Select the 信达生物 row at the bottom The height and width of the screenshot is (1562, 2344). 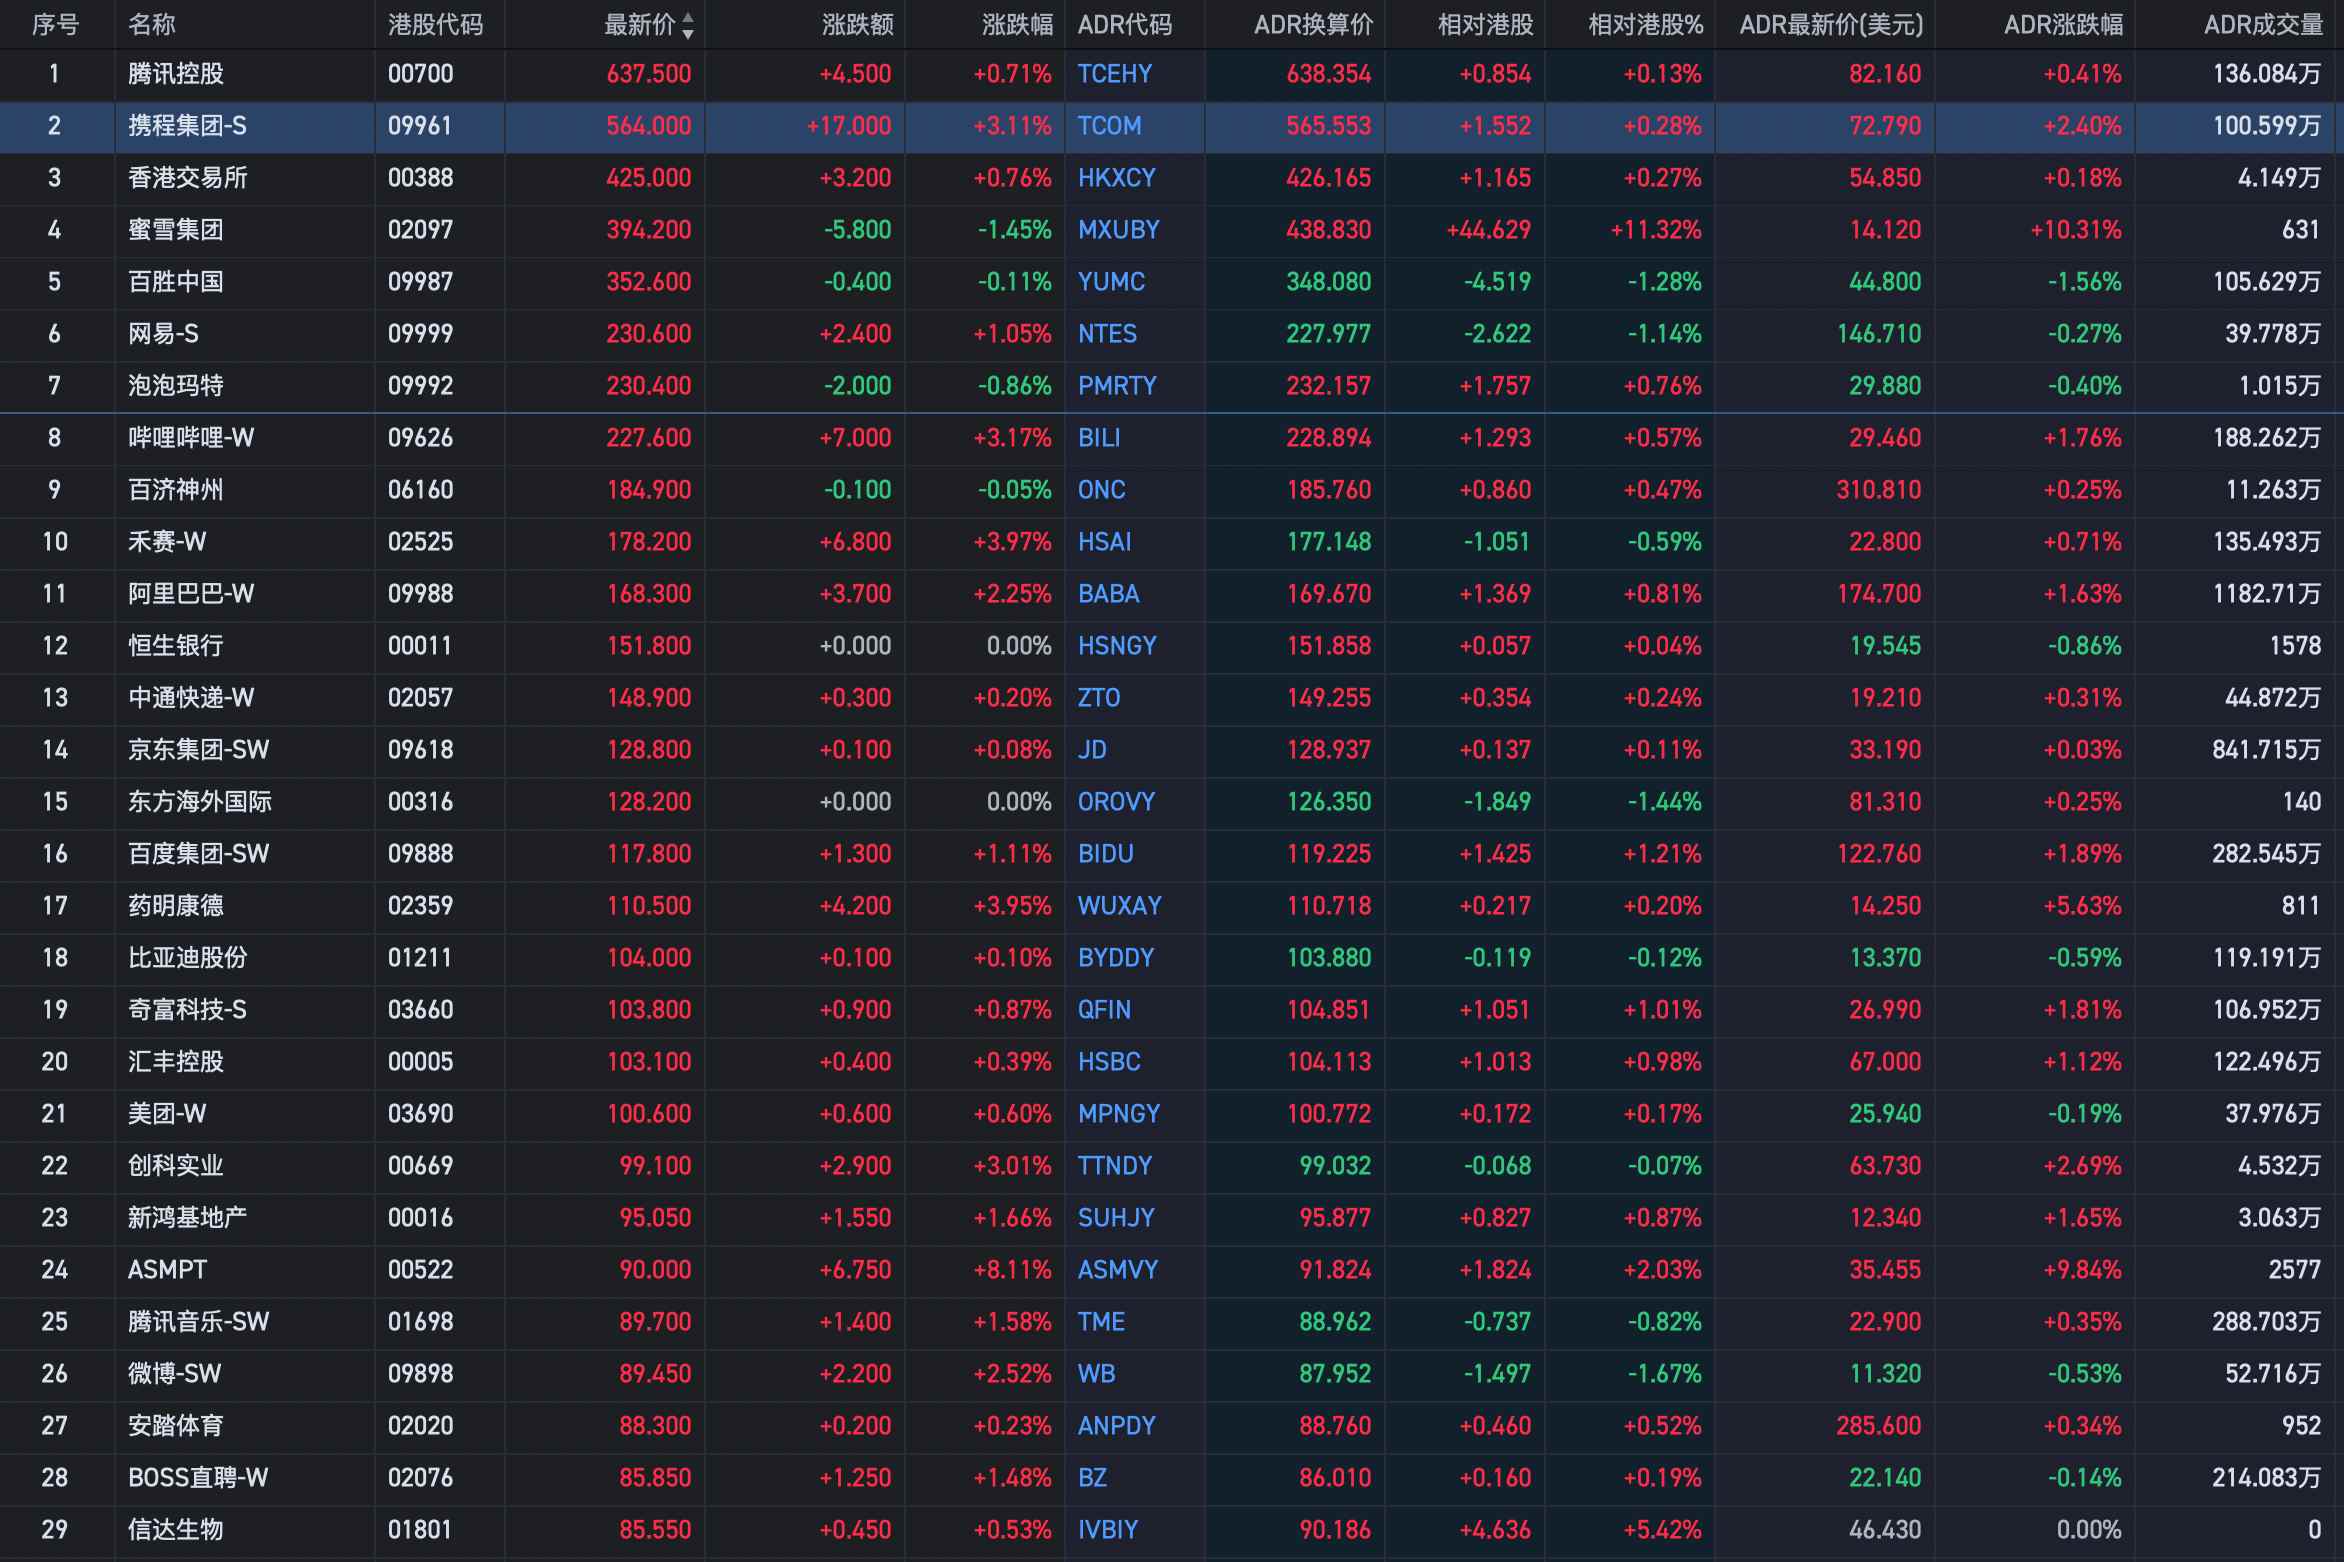(x=176, y=1530)
